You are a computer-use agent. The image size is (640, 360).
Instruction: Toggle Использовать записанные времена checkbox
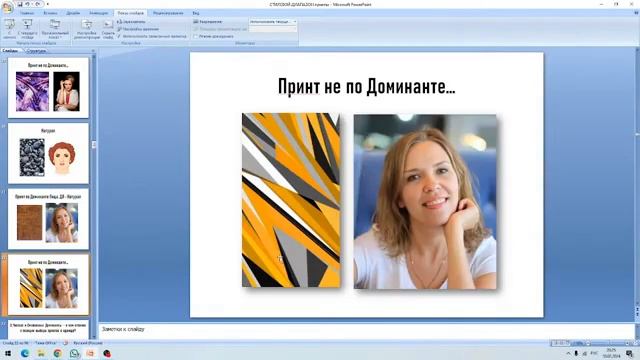click(x=152, y=36)
